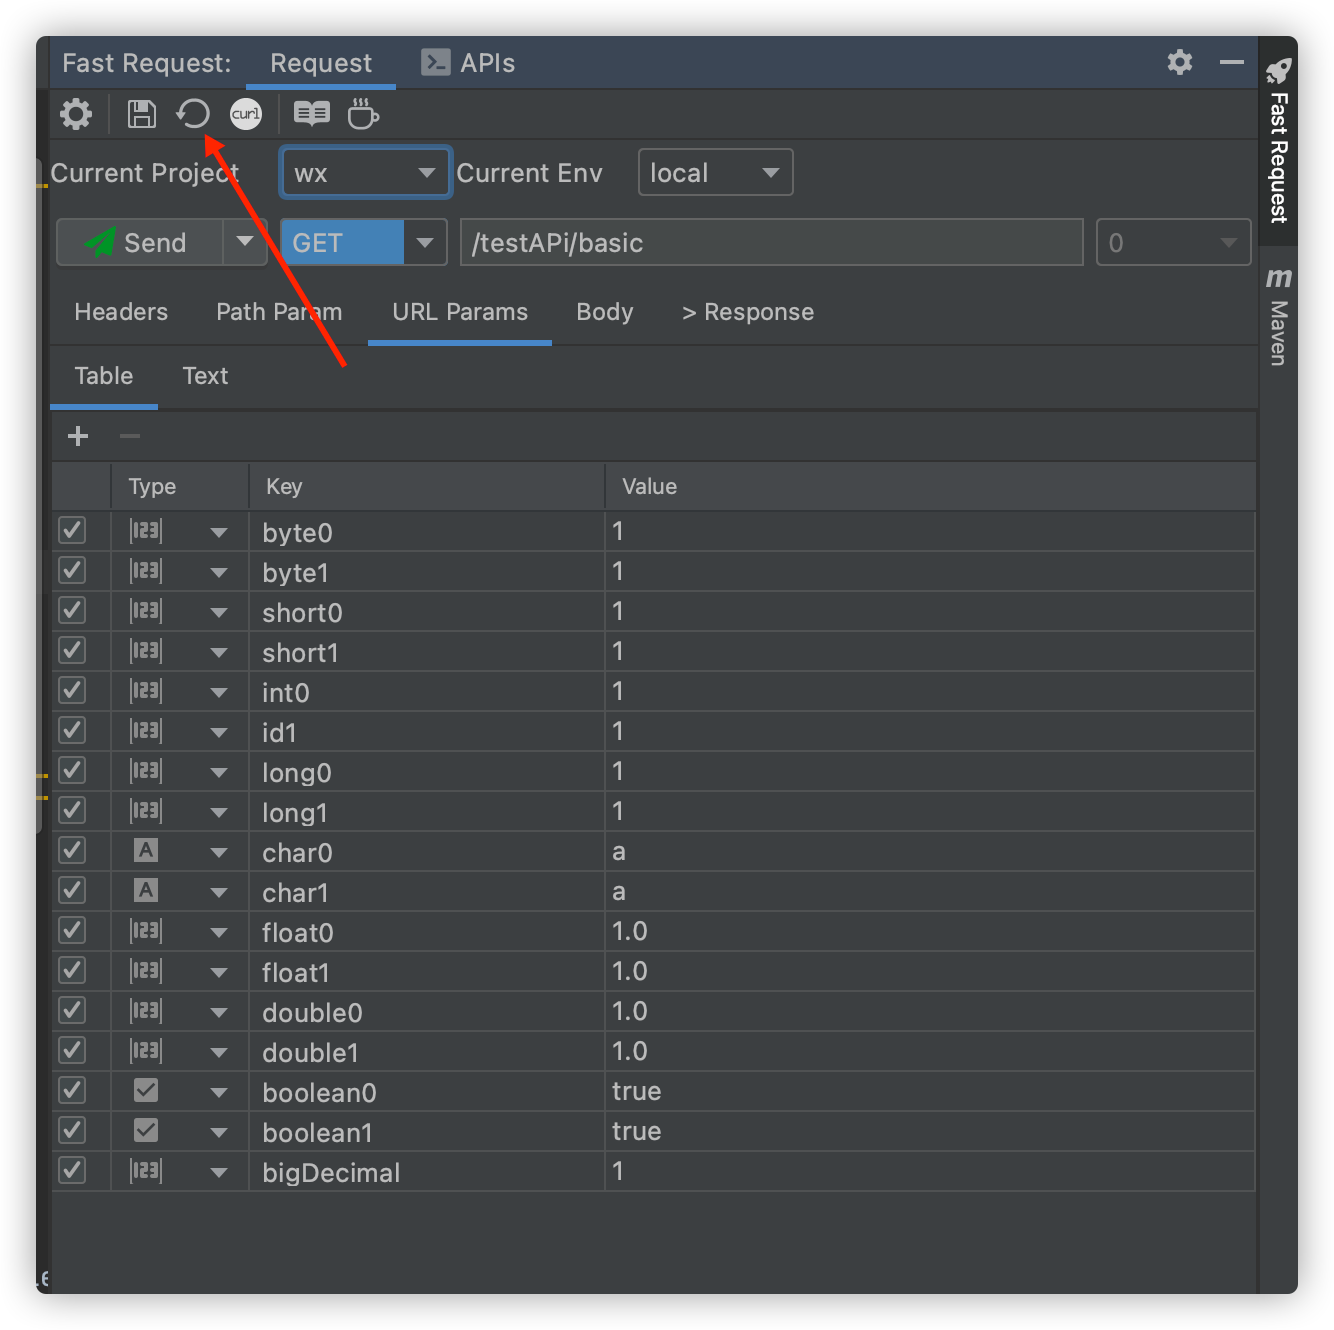Switch to the Text view tab
1334x1330 pixels.
205,376
